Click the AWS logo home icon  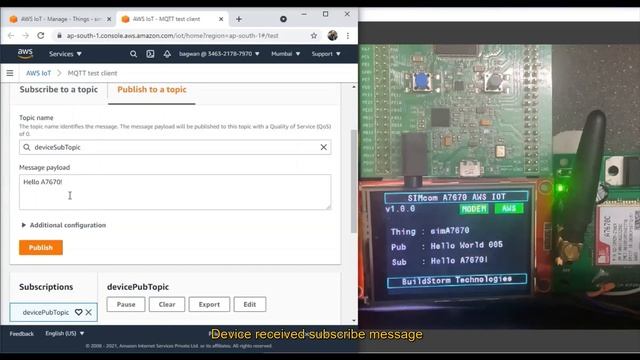point(25,54)
